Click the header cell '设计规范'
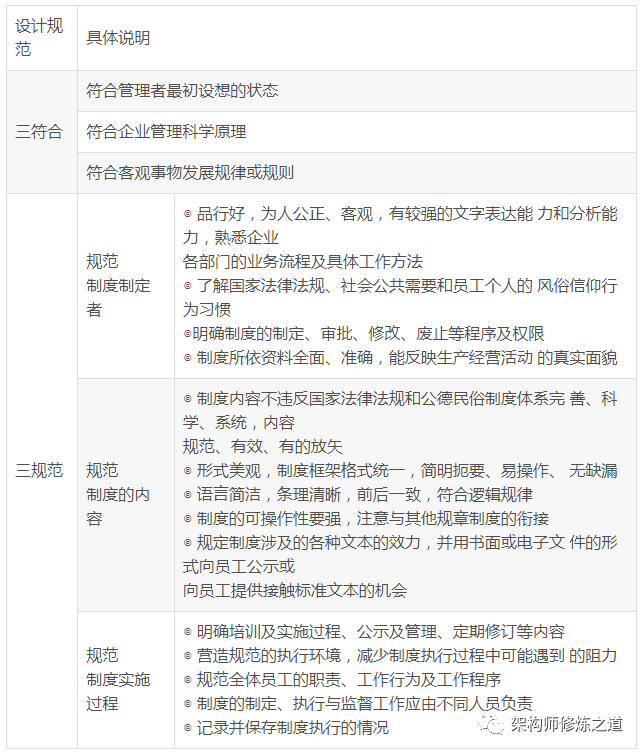 pyautogui.click(x=42, y=38)
